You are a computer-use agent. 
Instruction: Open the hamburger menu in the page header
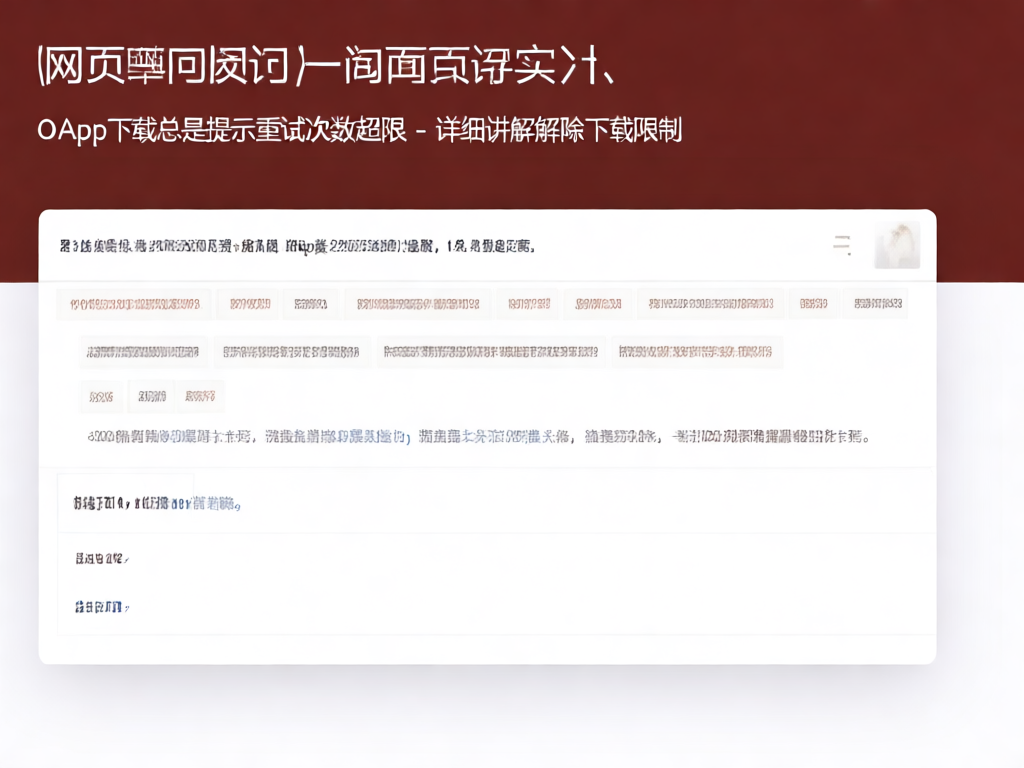click(x=842, y=243)
